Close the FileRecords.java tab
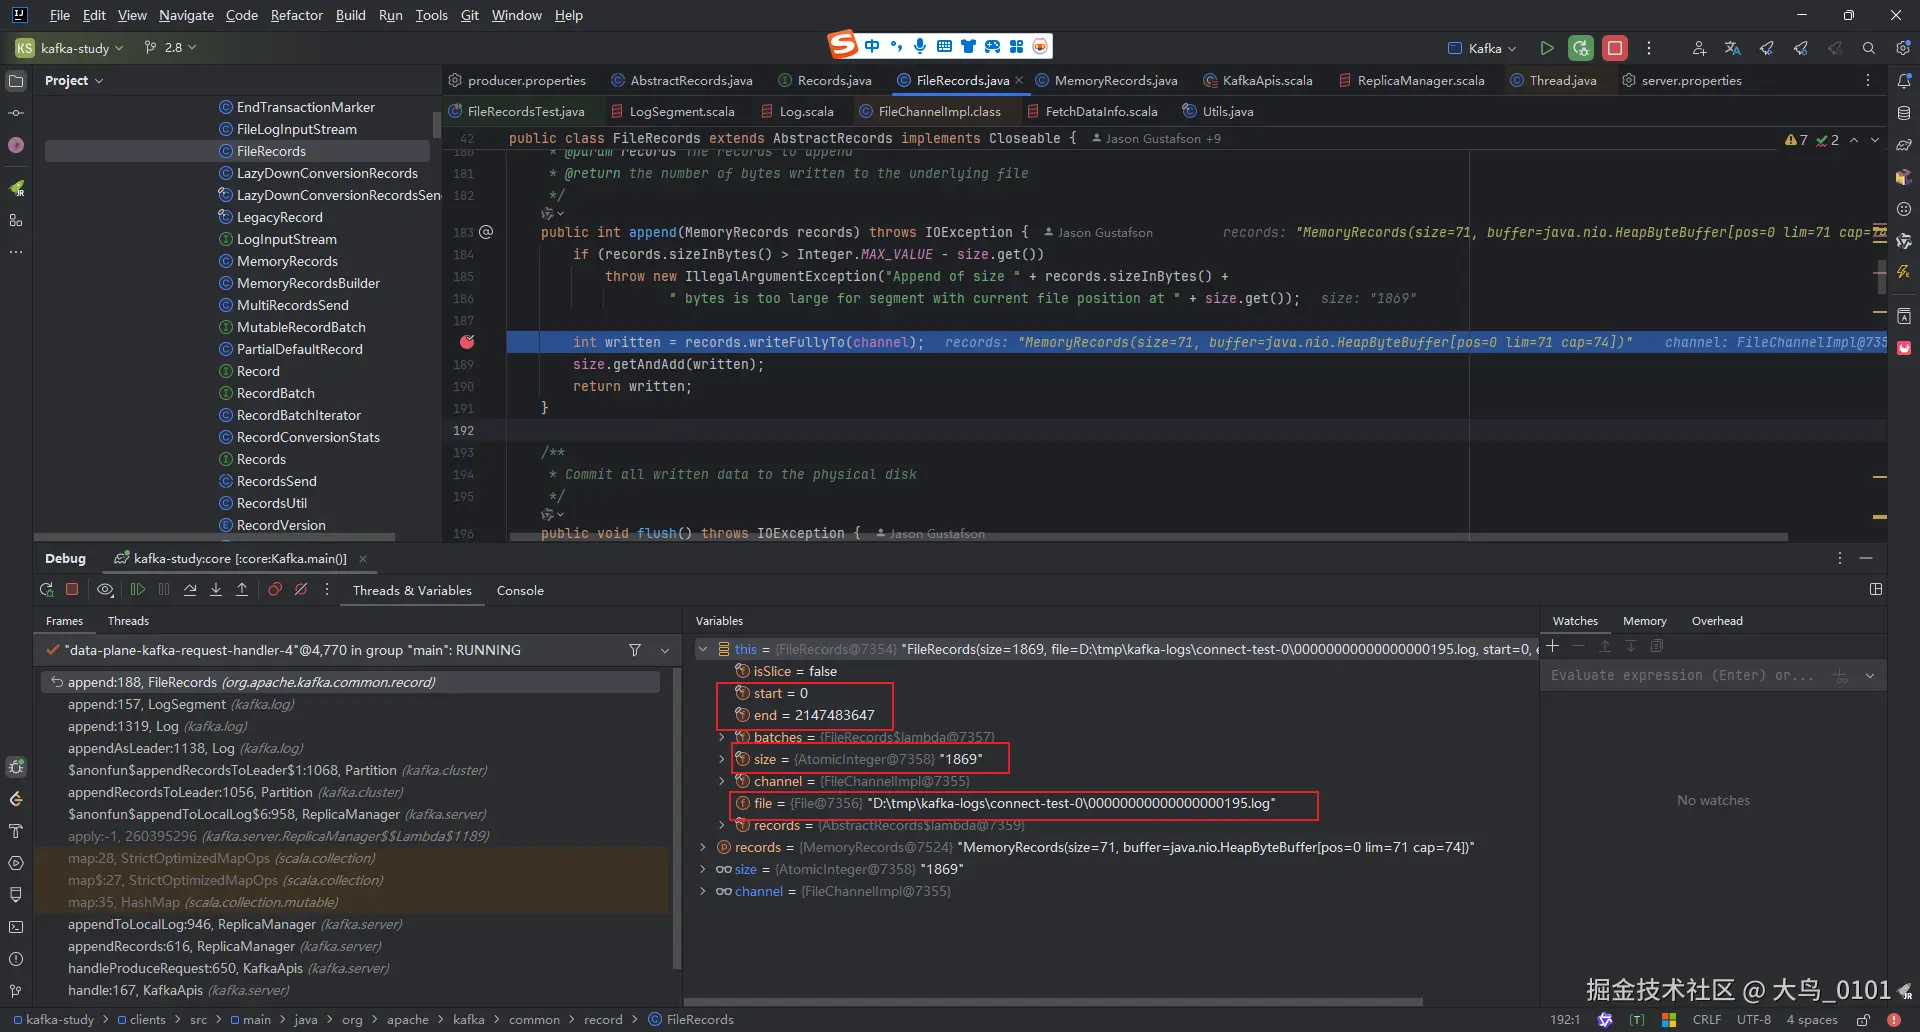Image resolution: width=1920 pixels, height=1032 pixels. point(1019,80)
